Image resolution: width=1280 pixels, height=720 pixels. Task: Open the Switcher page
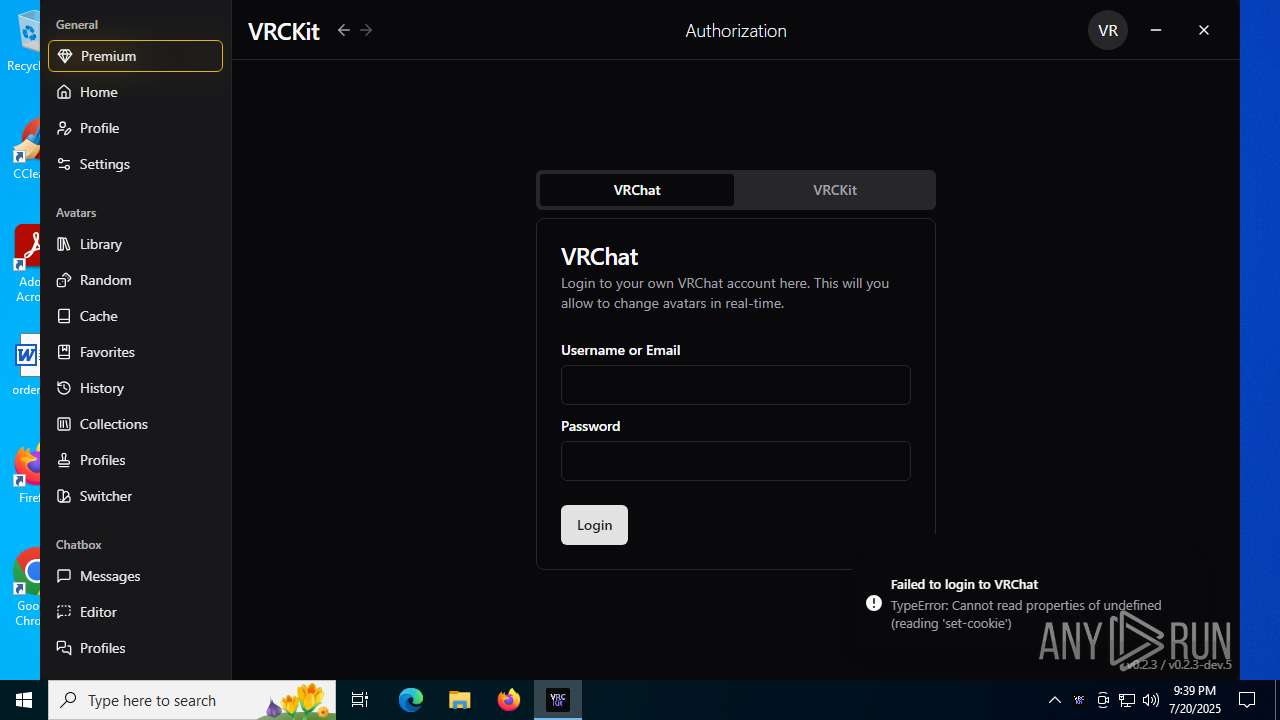(x=135, y=496)
